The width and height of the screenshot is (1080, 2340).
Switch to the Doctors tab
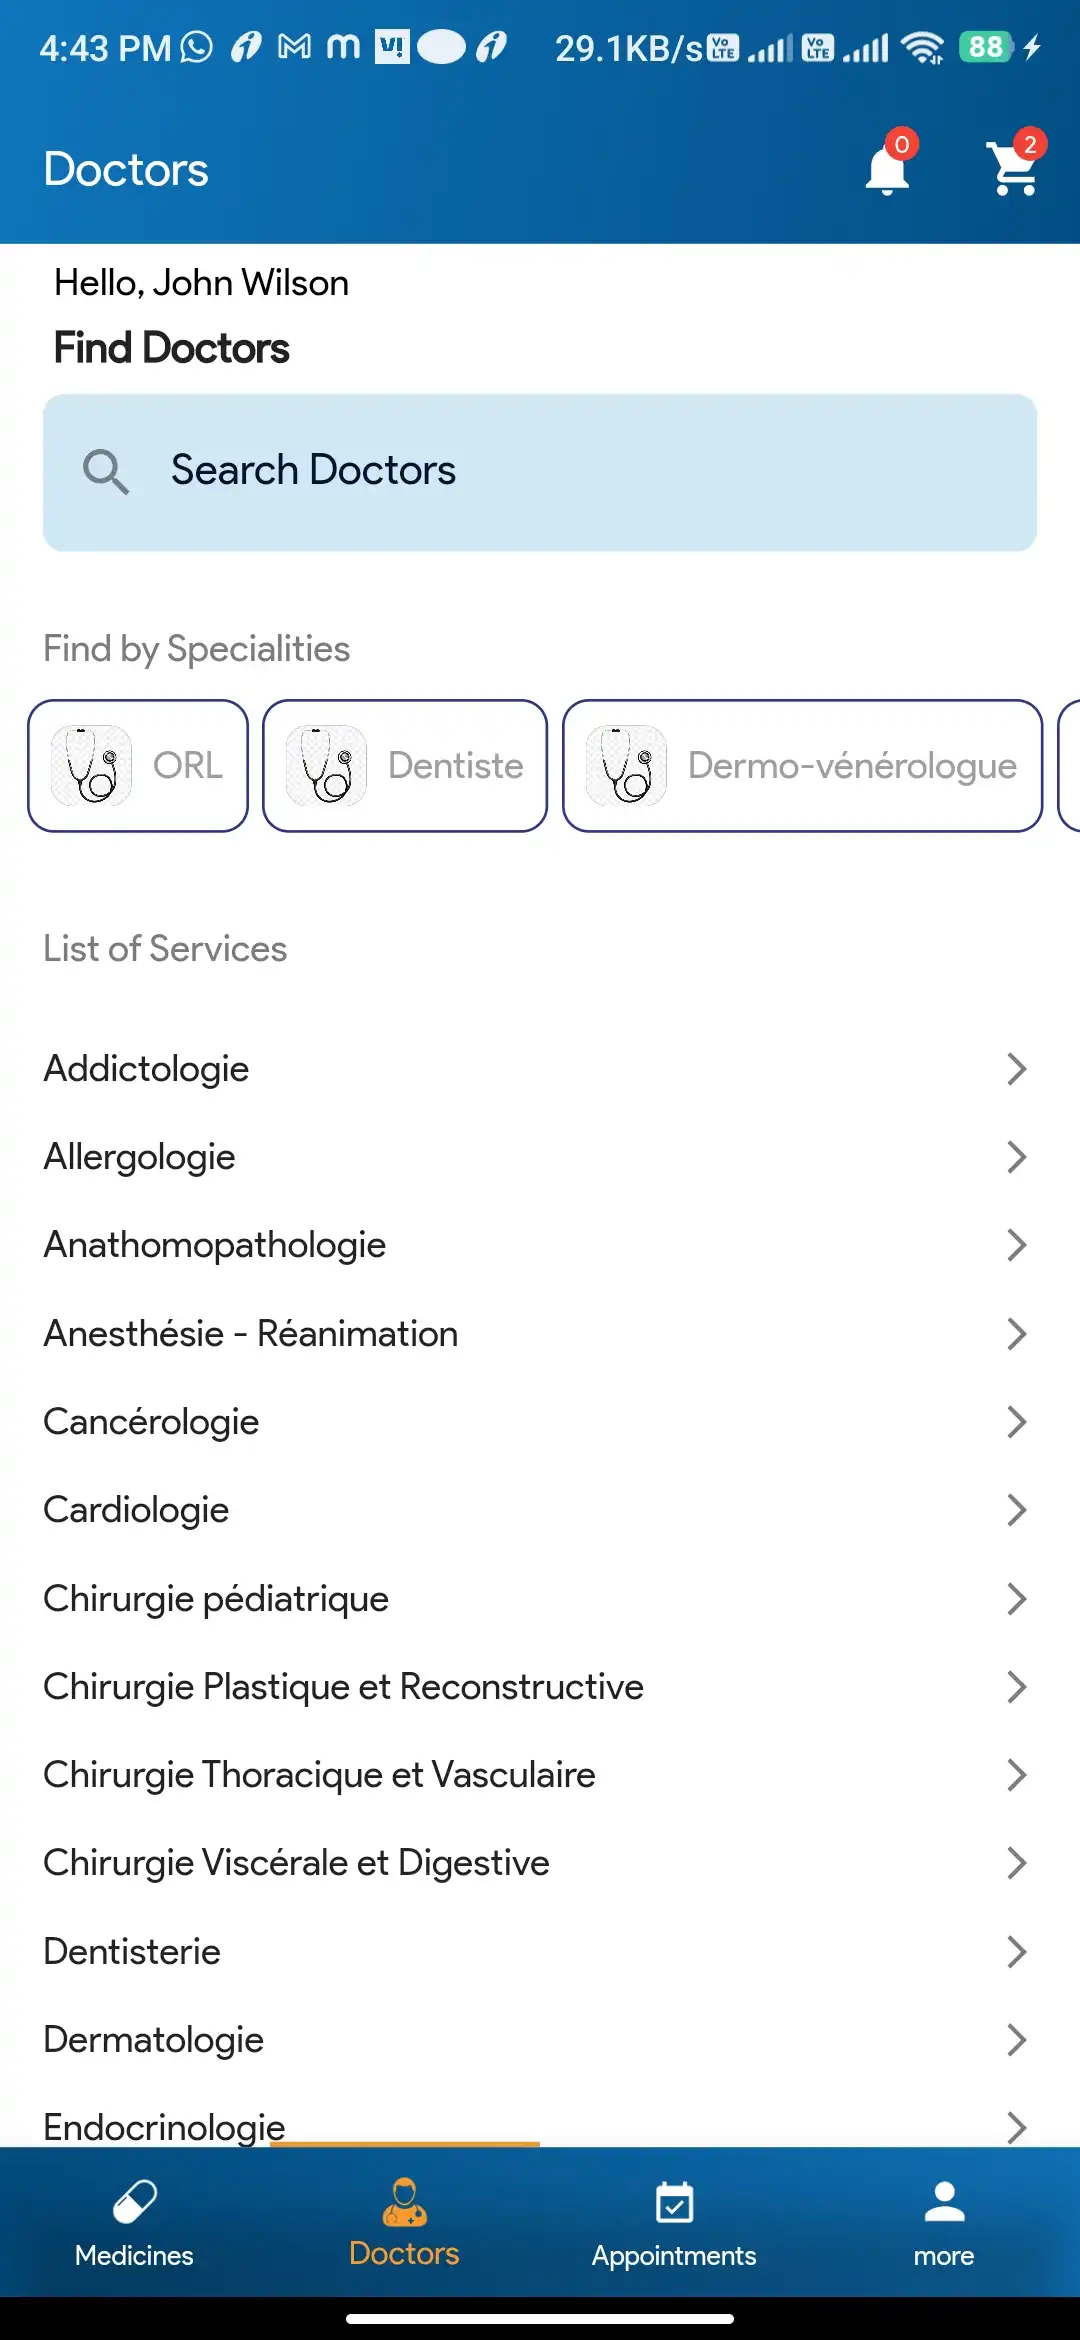tap(404, 2222)
